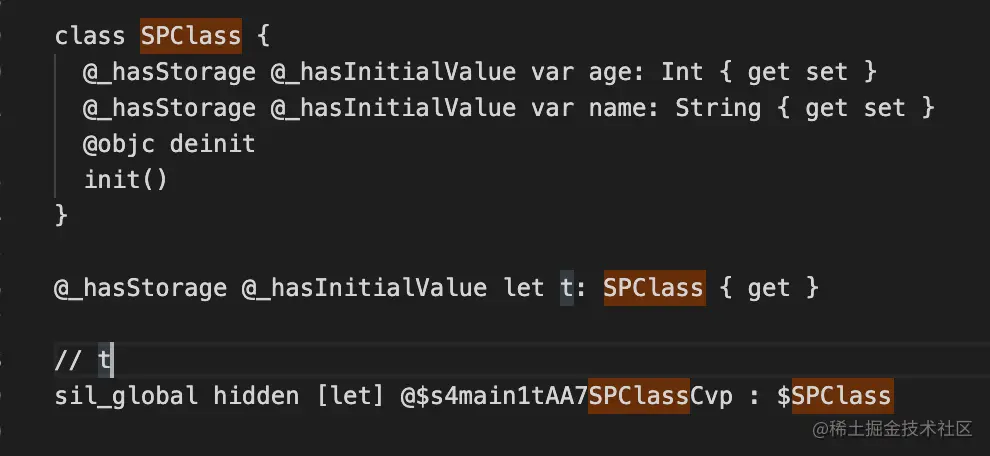Click the highlighted "t" constant in the let declaration
This screenshot has width=990, height=456.
pos(566,289)
